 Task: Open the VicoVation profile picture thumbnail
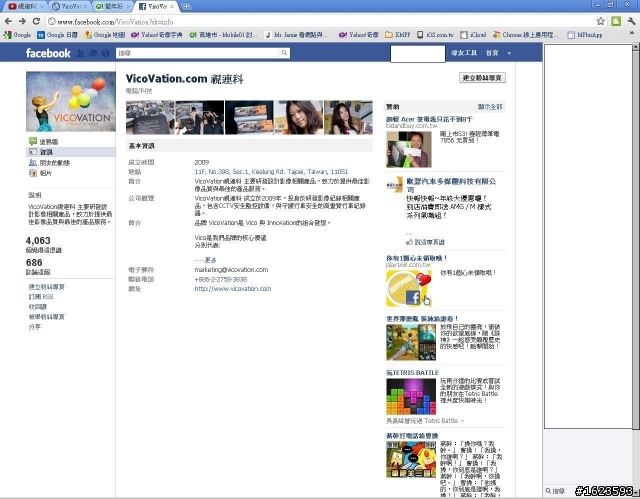(x=71, y=101)
